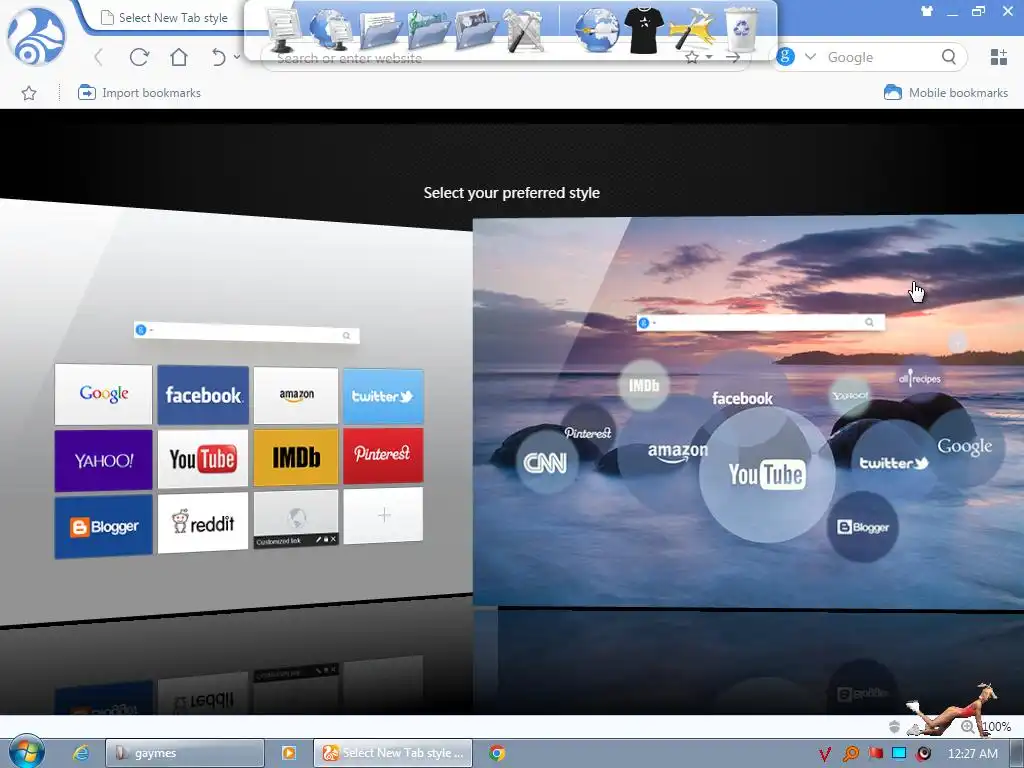Screen dimensions: 1024x768
Task: Open the bookmark star dropdown arrow
Action: click(709, 57)
